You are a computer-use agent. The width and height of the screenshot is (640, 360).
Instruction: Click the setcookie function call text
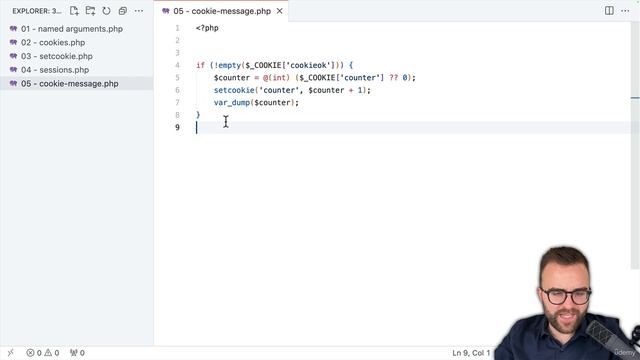234,90
